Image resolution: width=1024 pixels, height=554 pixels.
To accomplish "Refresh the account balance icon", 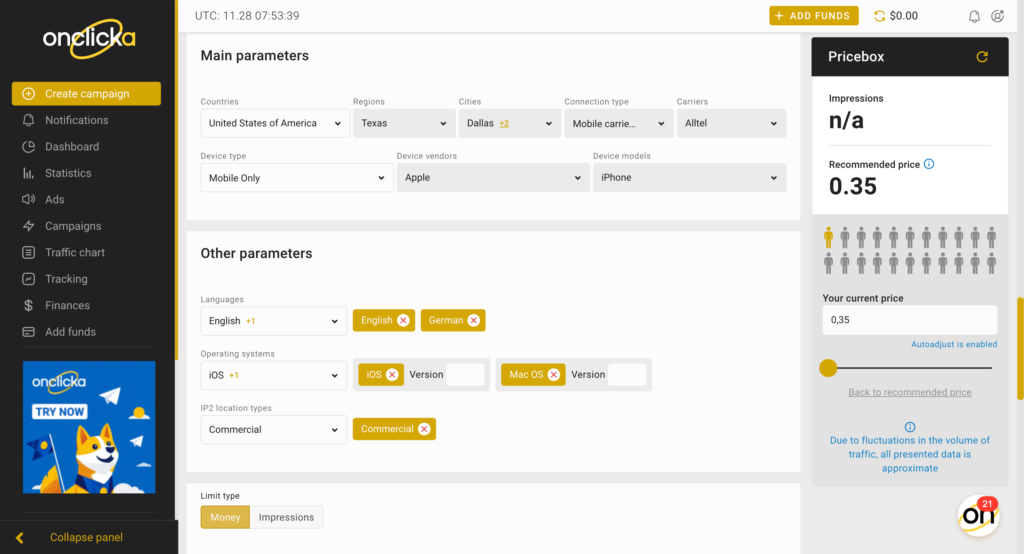I will click(x=880, y=16).
